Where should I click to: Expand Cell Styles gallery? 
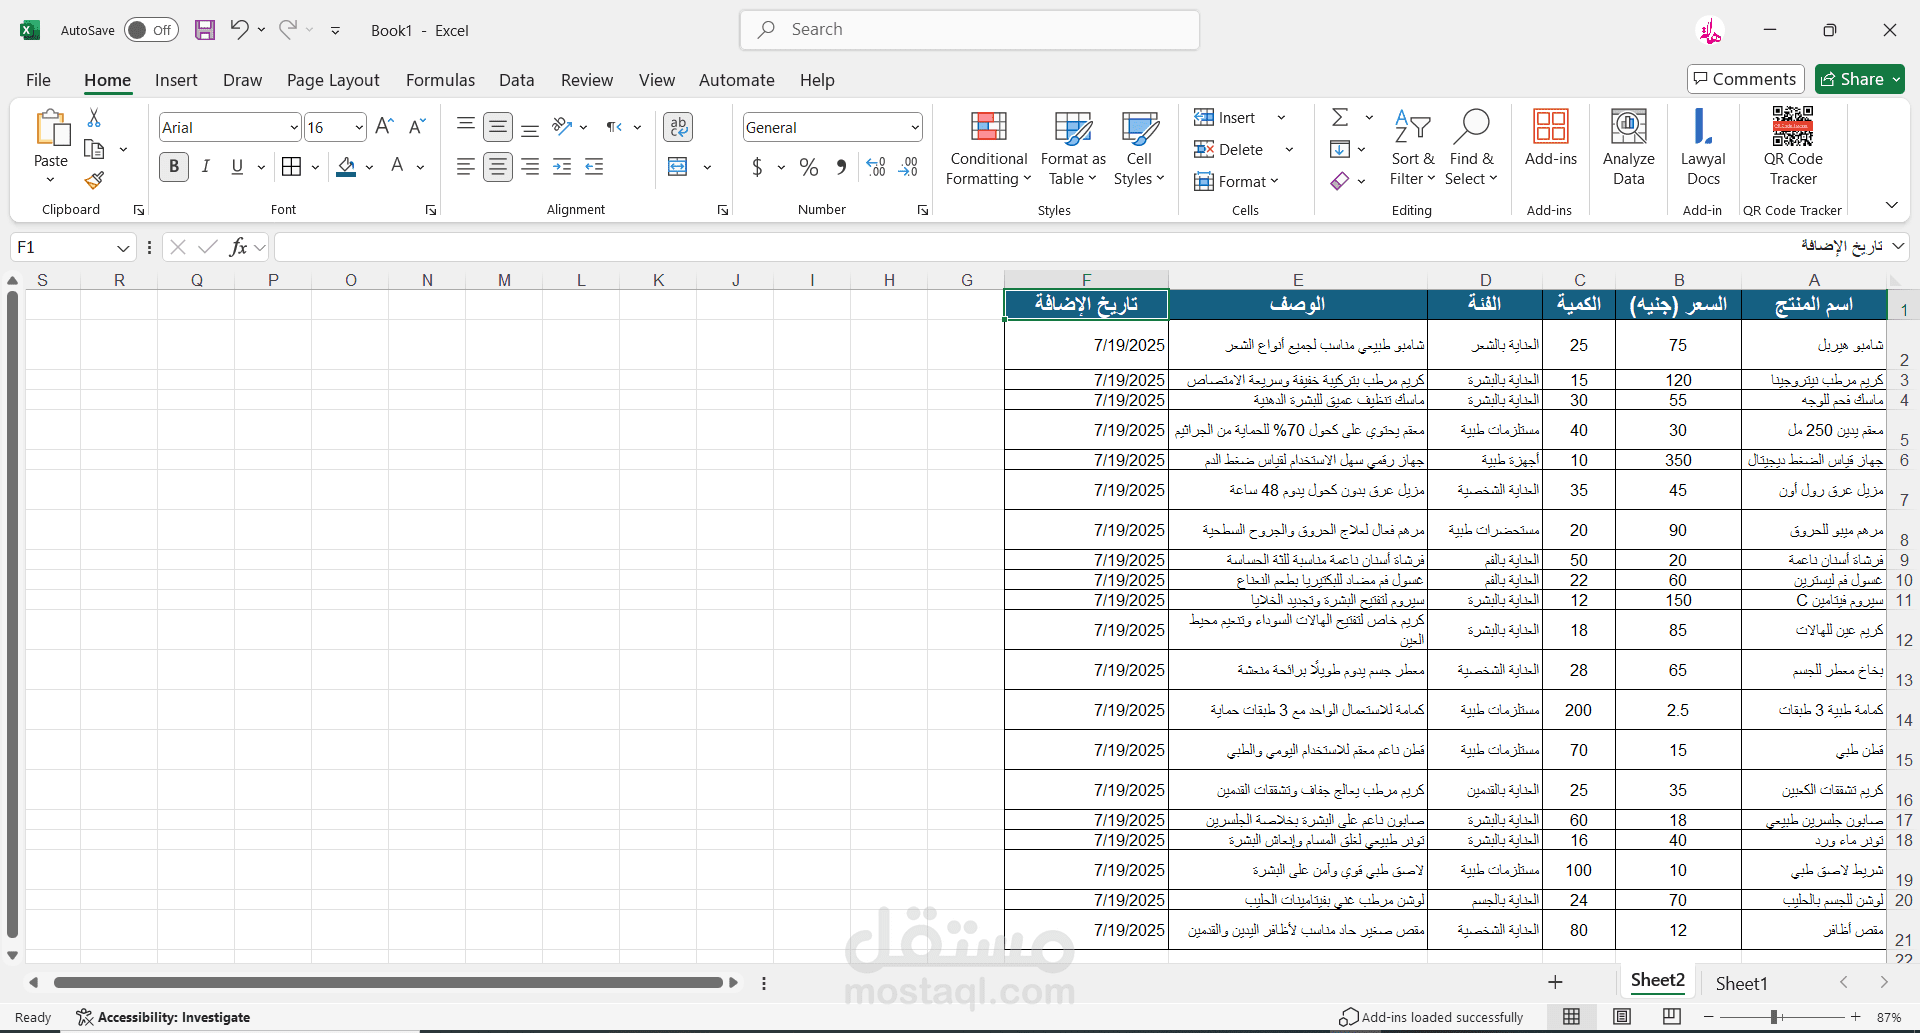click(x=1139, y=148)
